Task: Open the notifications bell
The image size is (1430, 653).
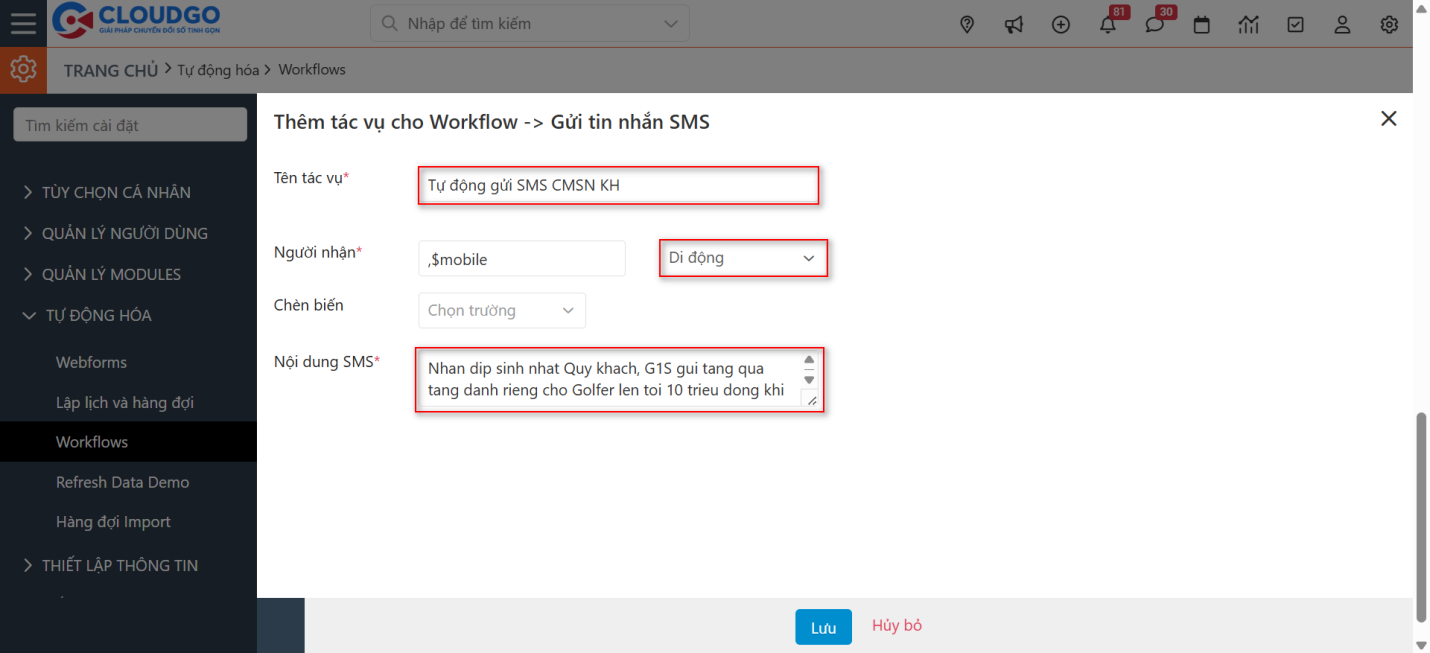Action: coord(1108,25)
